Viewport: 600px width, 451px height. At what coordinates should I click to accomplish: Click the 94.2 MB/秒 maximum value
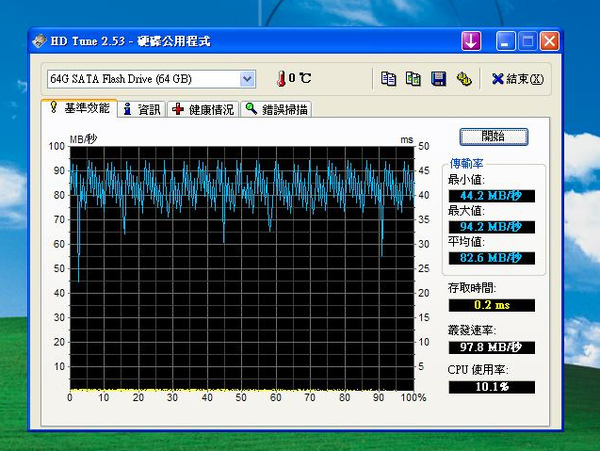[x=492, y=227]
